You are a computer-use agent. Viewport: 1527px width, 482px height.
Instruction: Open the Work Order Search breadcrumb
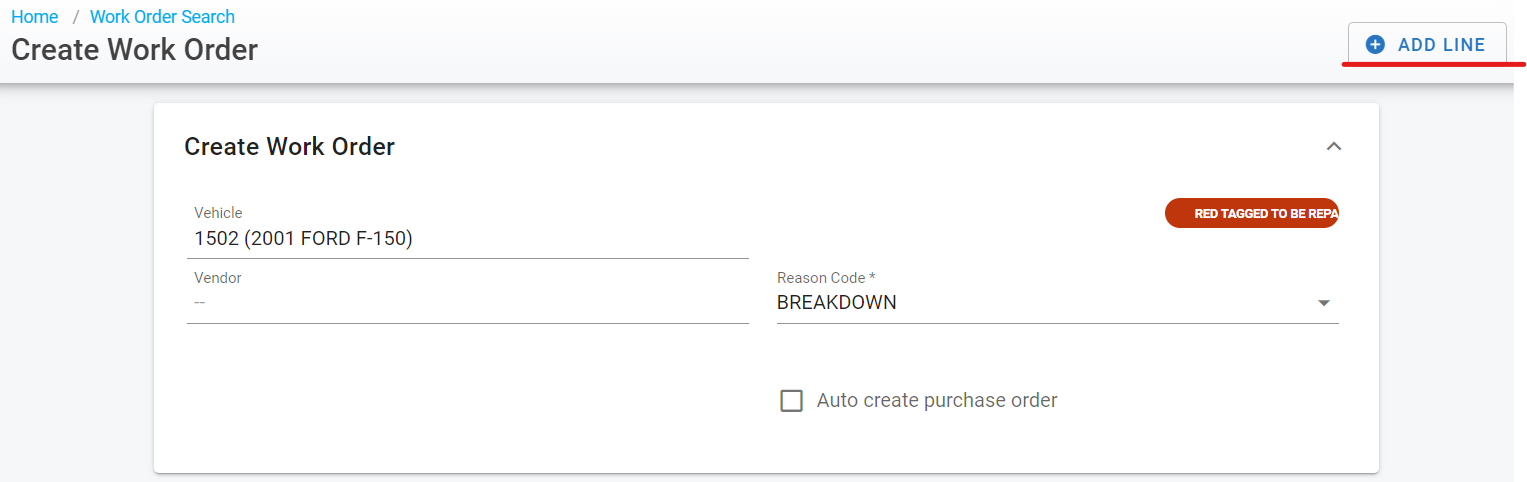(x=162, y=17)
